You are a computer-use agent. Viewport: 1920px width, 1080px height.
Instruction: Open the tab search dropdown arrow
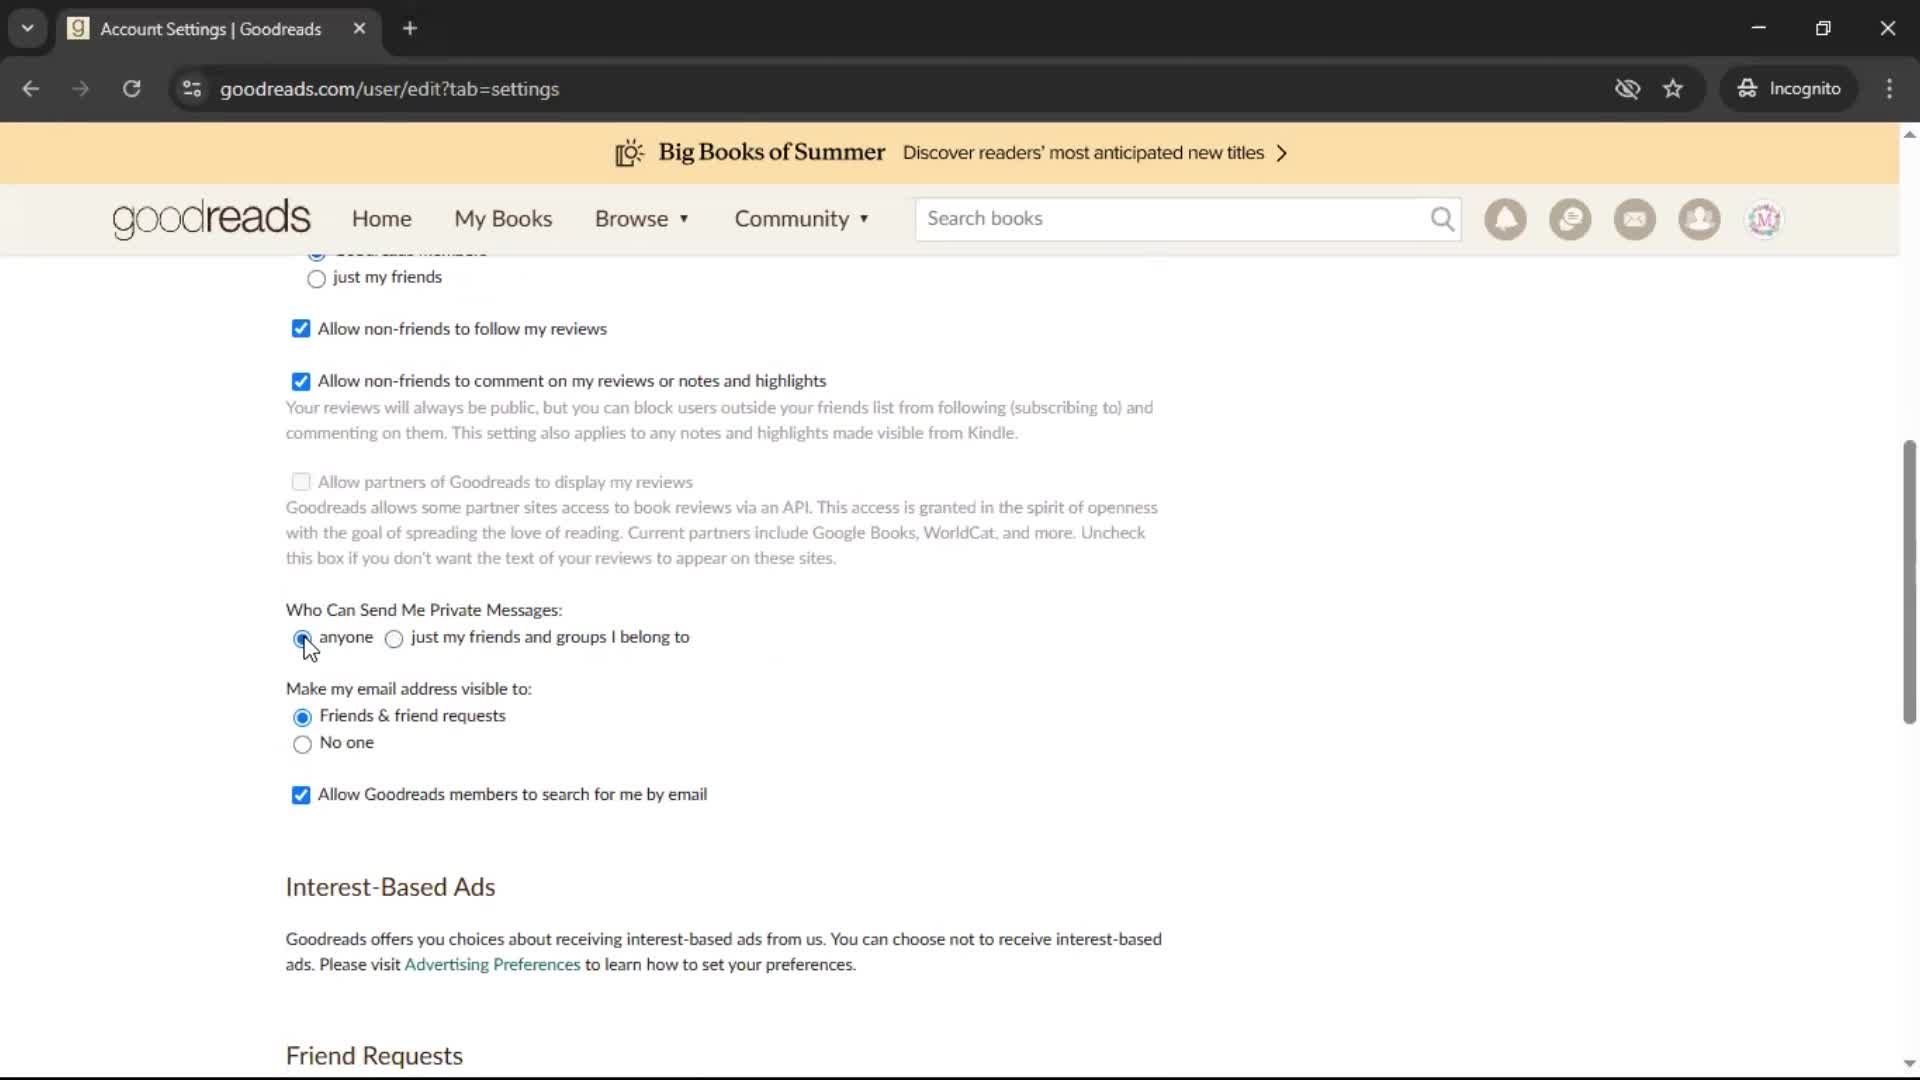tap(28, 29)
